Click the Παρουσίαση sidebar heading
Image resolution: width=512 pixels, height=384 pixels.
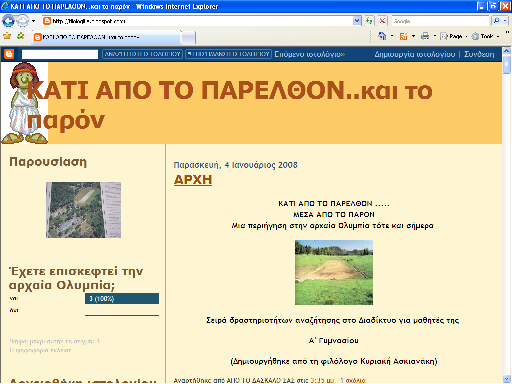(x=48, y=162)
